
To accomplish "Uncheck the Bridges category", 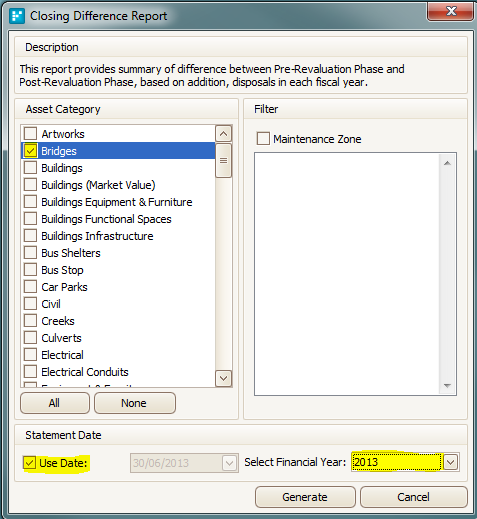I will coord(30,151).
